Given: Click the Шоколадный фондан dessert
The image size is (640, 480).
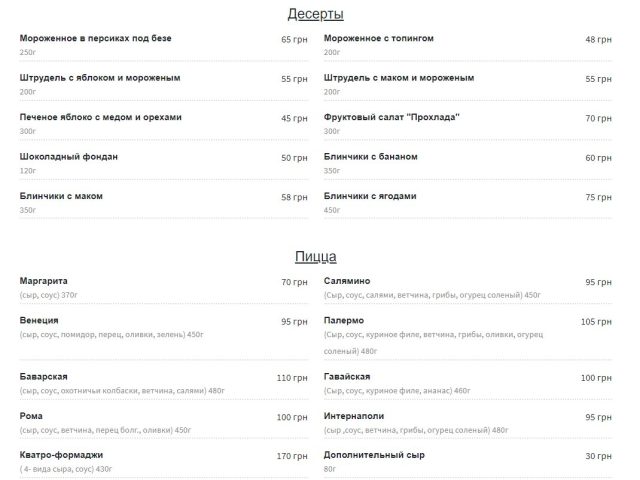Looking at the screenshot, I should click(69, 157).
